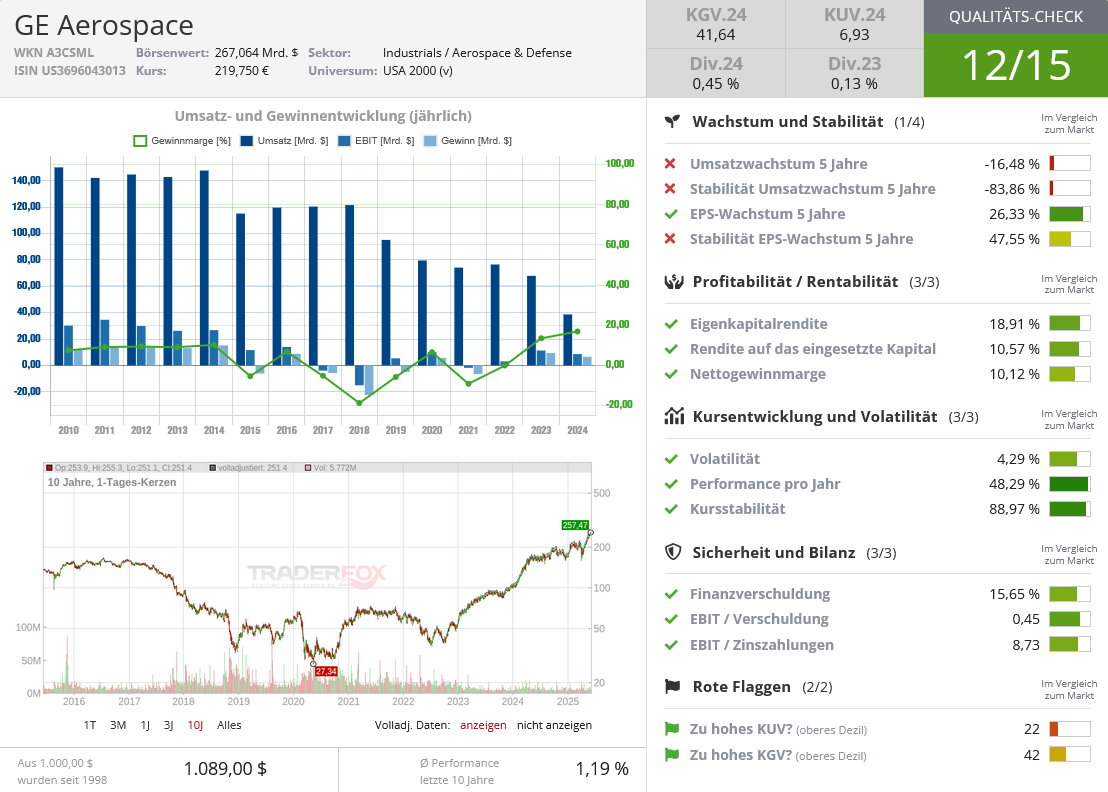Click the Performance pro Jahr label
This screenshot has width=1108, height=792.
[765, 484]
